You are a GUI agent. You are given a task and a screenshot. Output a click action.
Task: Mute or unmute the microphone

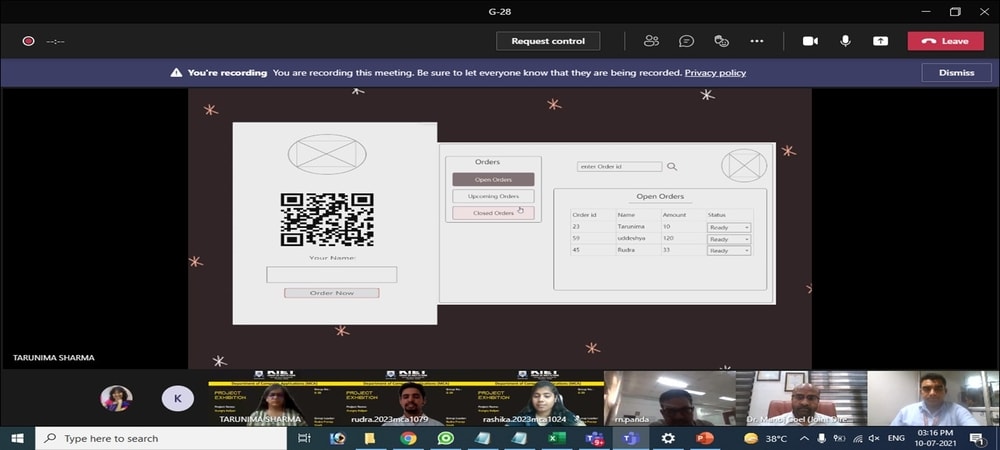tap(845, 41)
